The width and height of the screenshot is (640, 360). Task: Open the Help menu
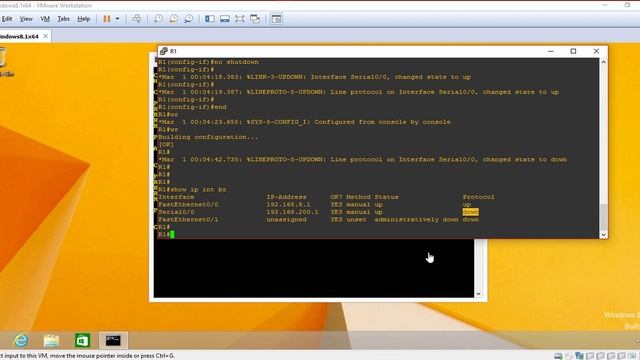click(84, 19)
